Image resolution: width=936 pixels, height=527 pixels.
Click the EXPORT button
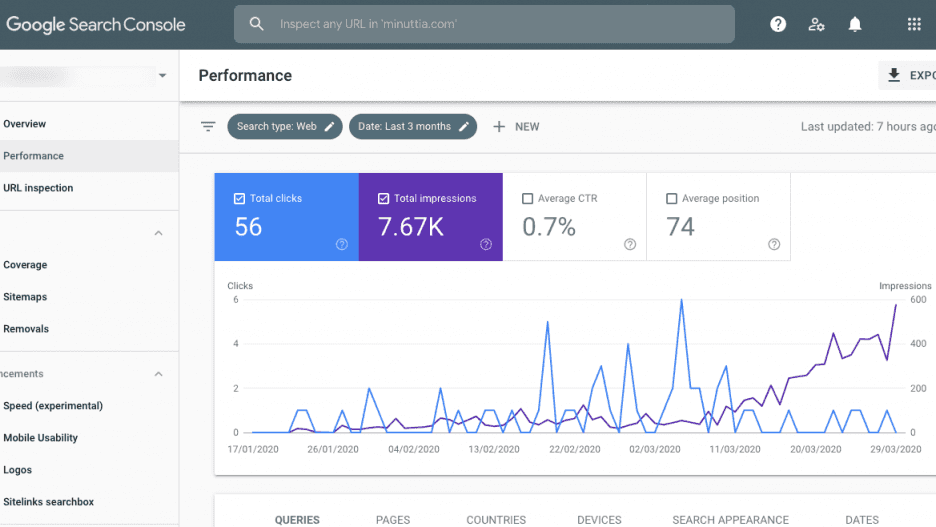click(x=907, y=75)
